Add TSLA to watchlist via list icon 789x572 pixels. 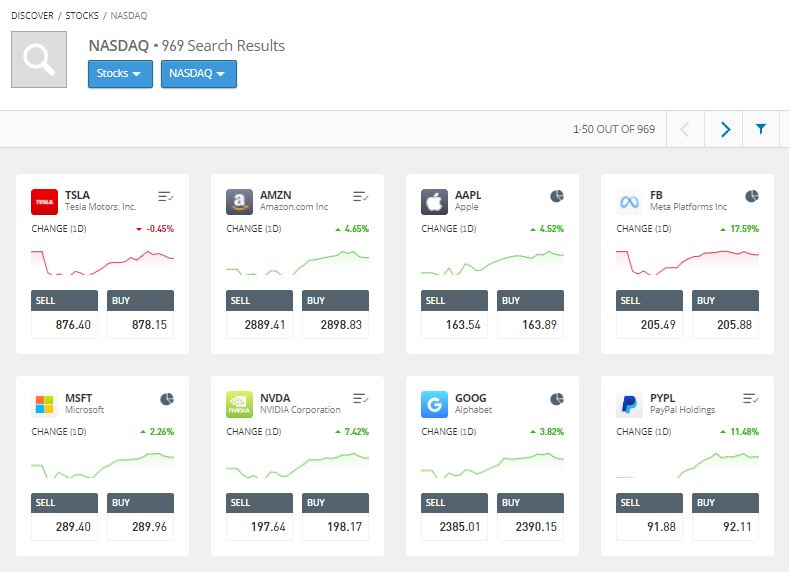[x=166, y=196]
